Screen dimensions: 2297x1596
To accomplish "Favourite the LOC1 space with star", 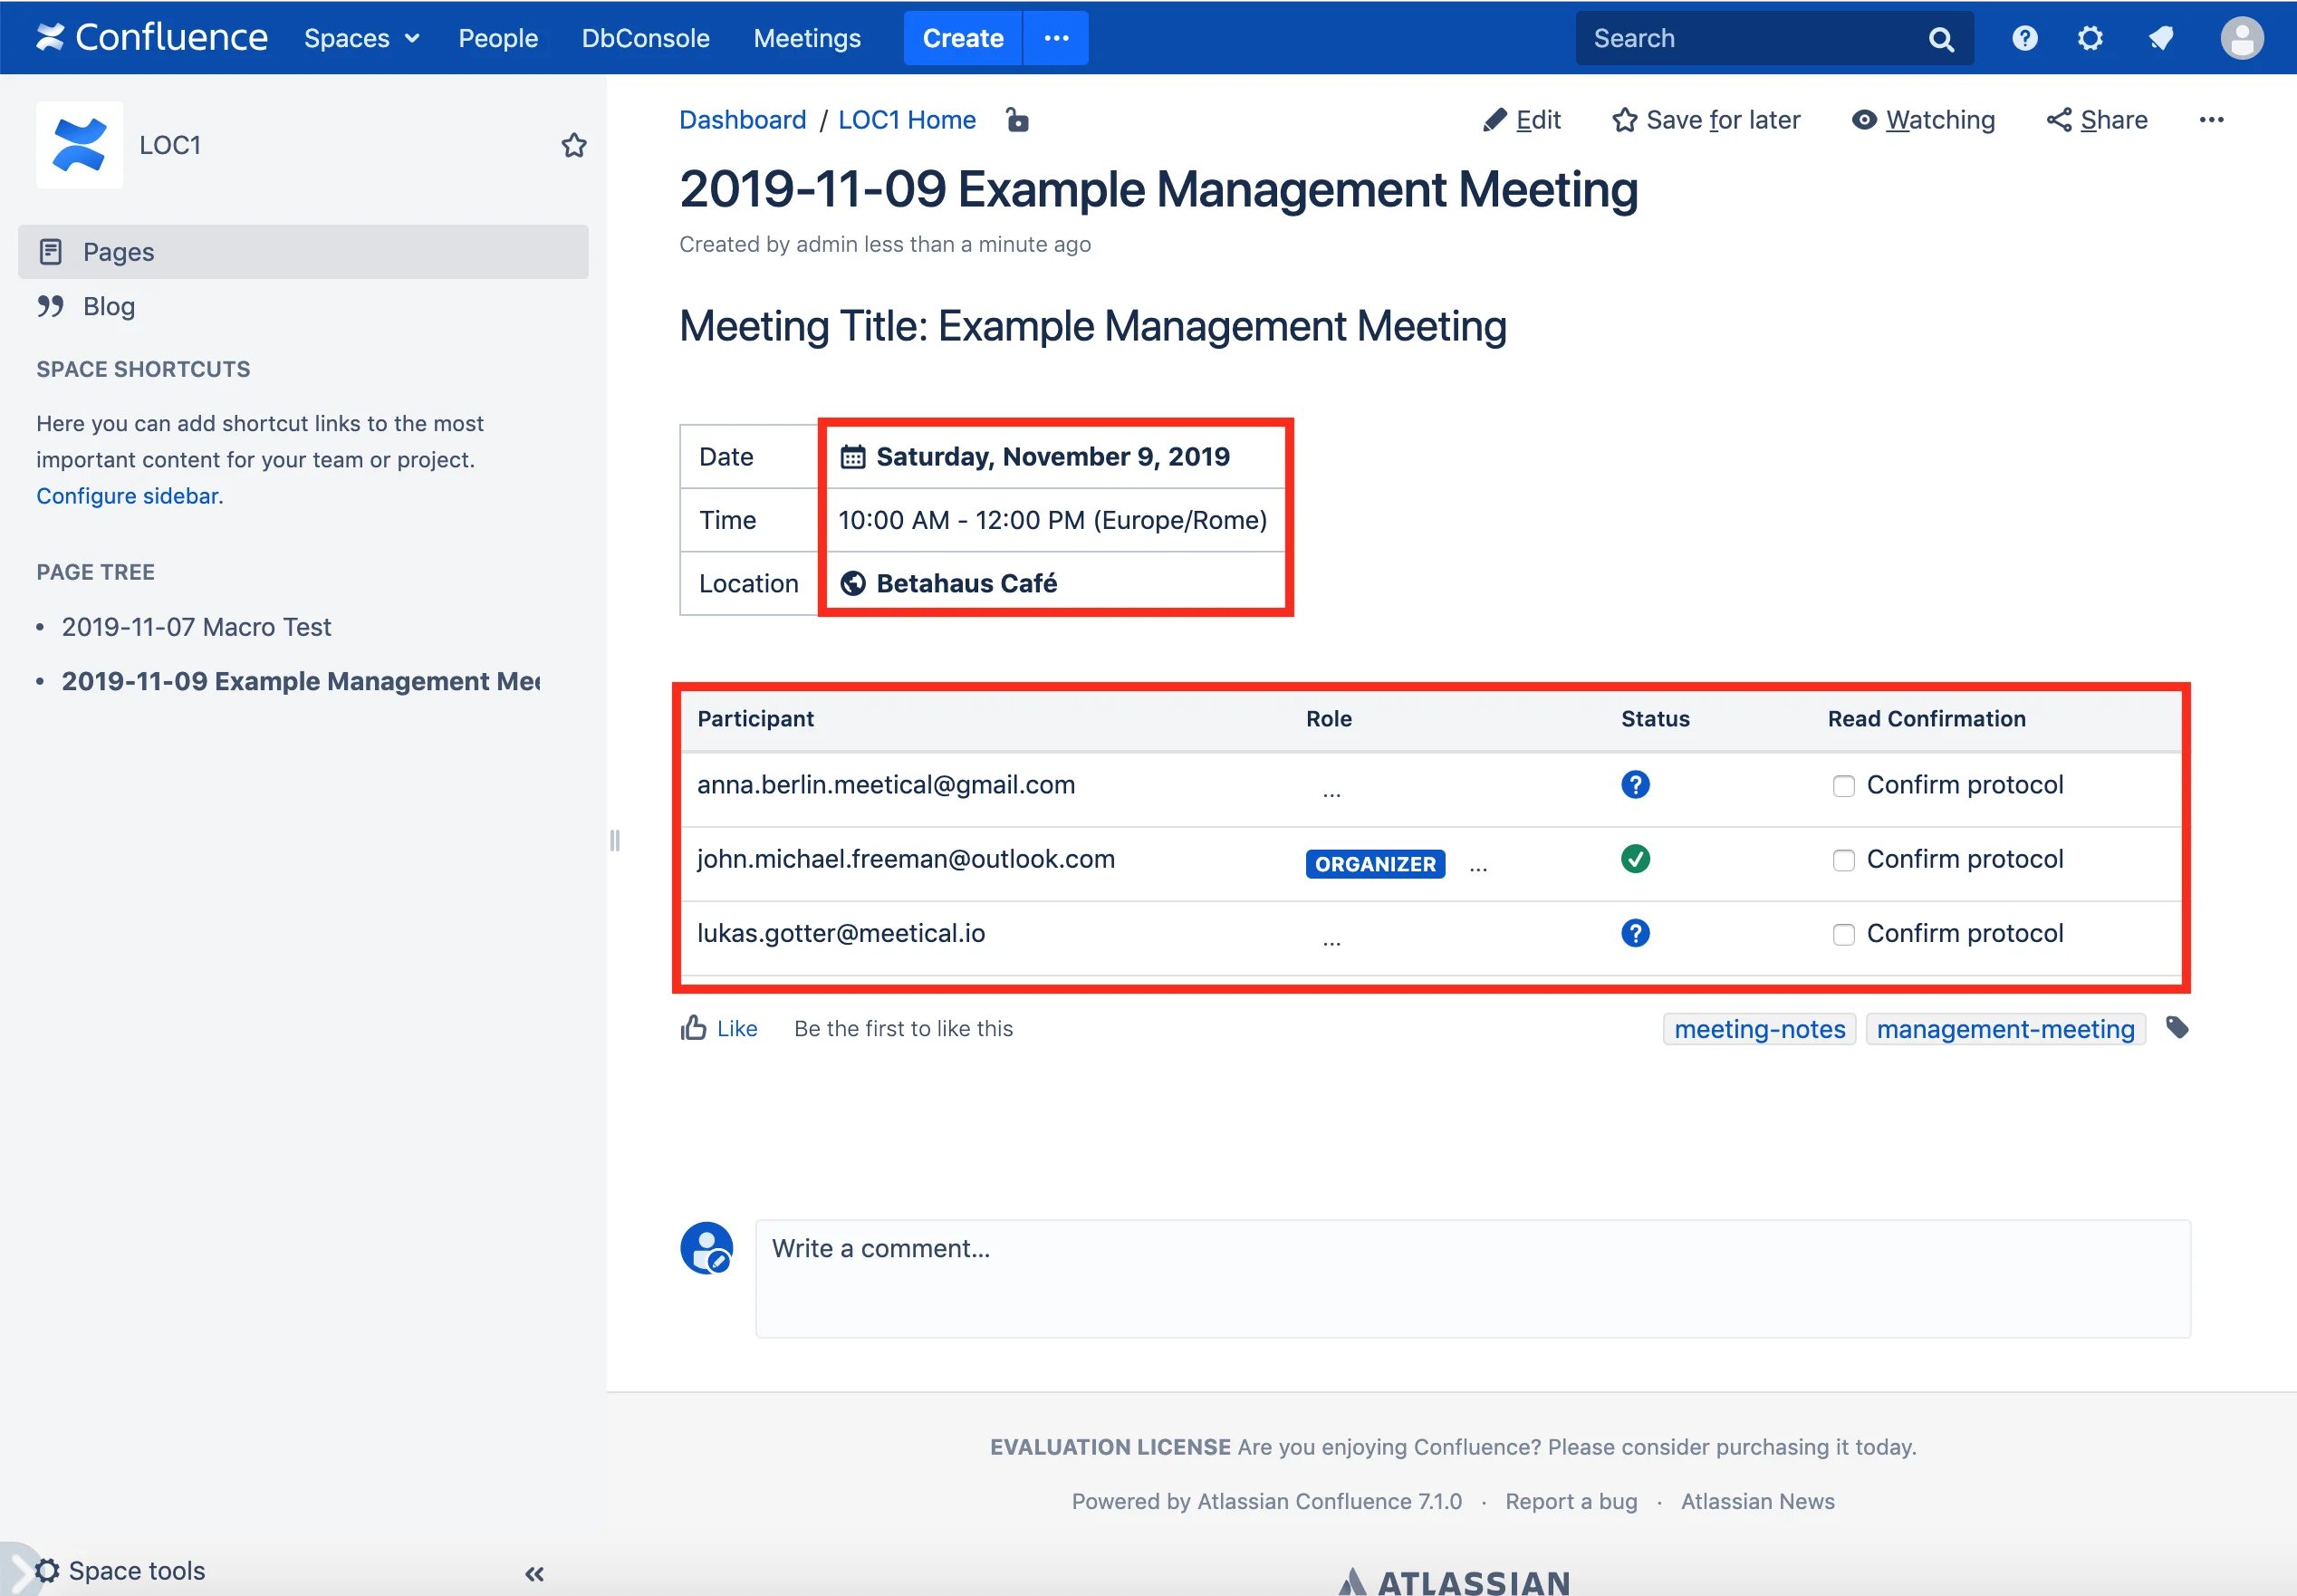I will click(x=573, y=145).
